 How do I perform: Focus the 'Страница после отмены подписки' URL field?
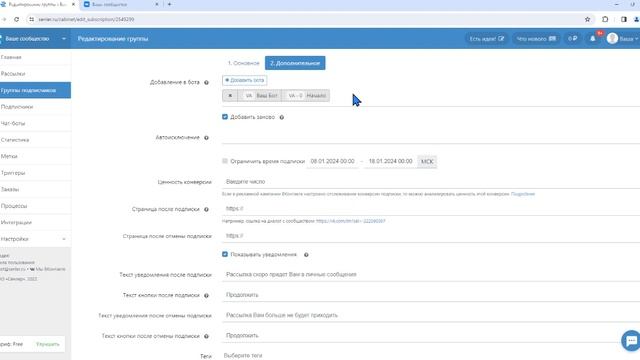pos(431,236)
